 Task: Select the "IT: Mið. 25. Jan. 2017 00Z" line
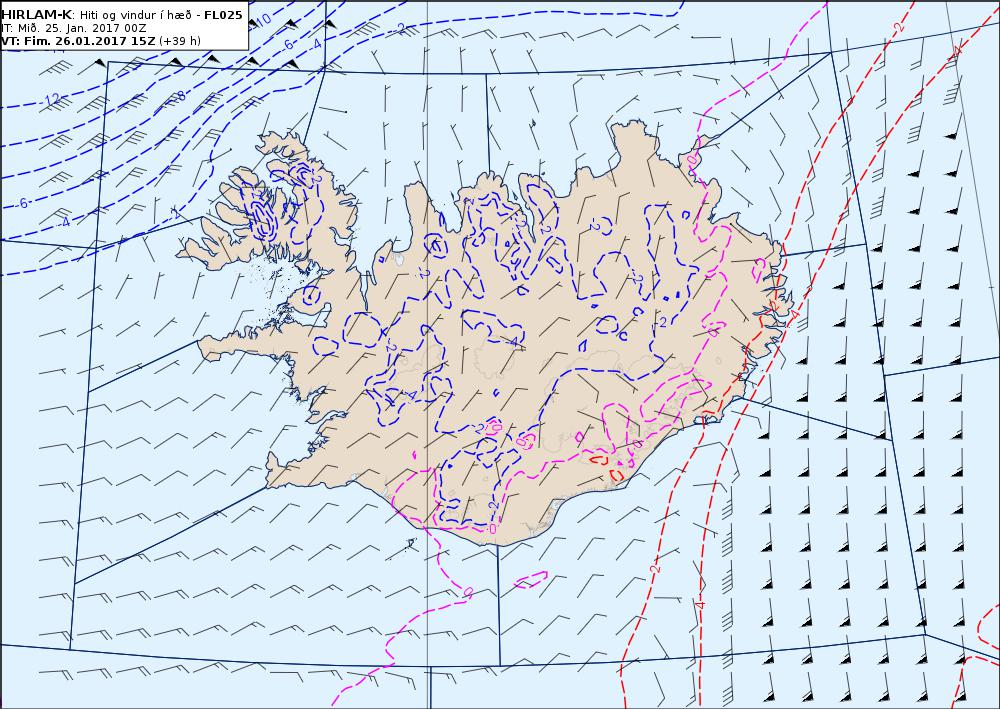74,28
